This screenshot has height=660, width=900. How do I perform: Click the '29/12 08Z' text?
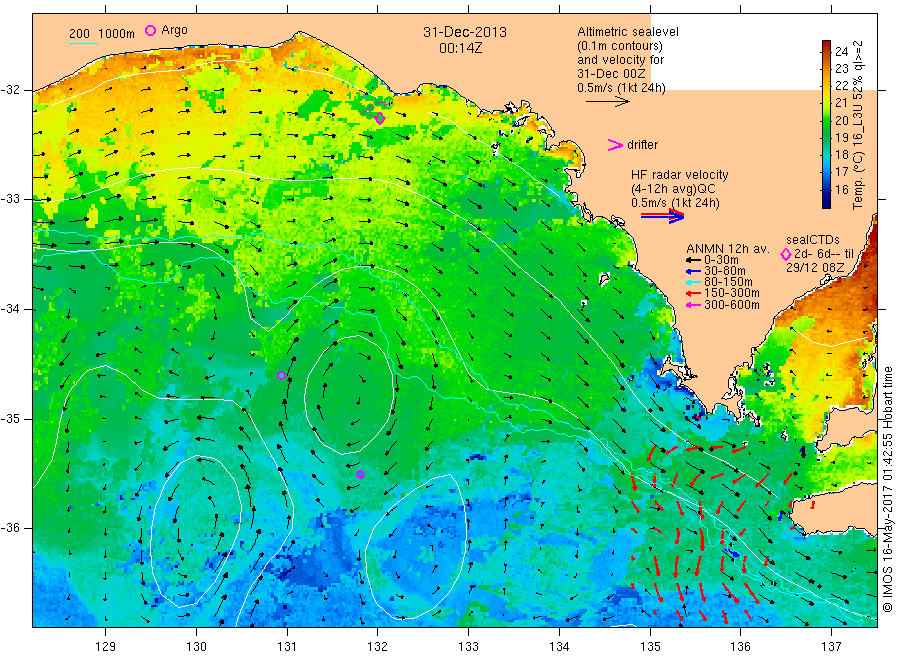(814, 268)
